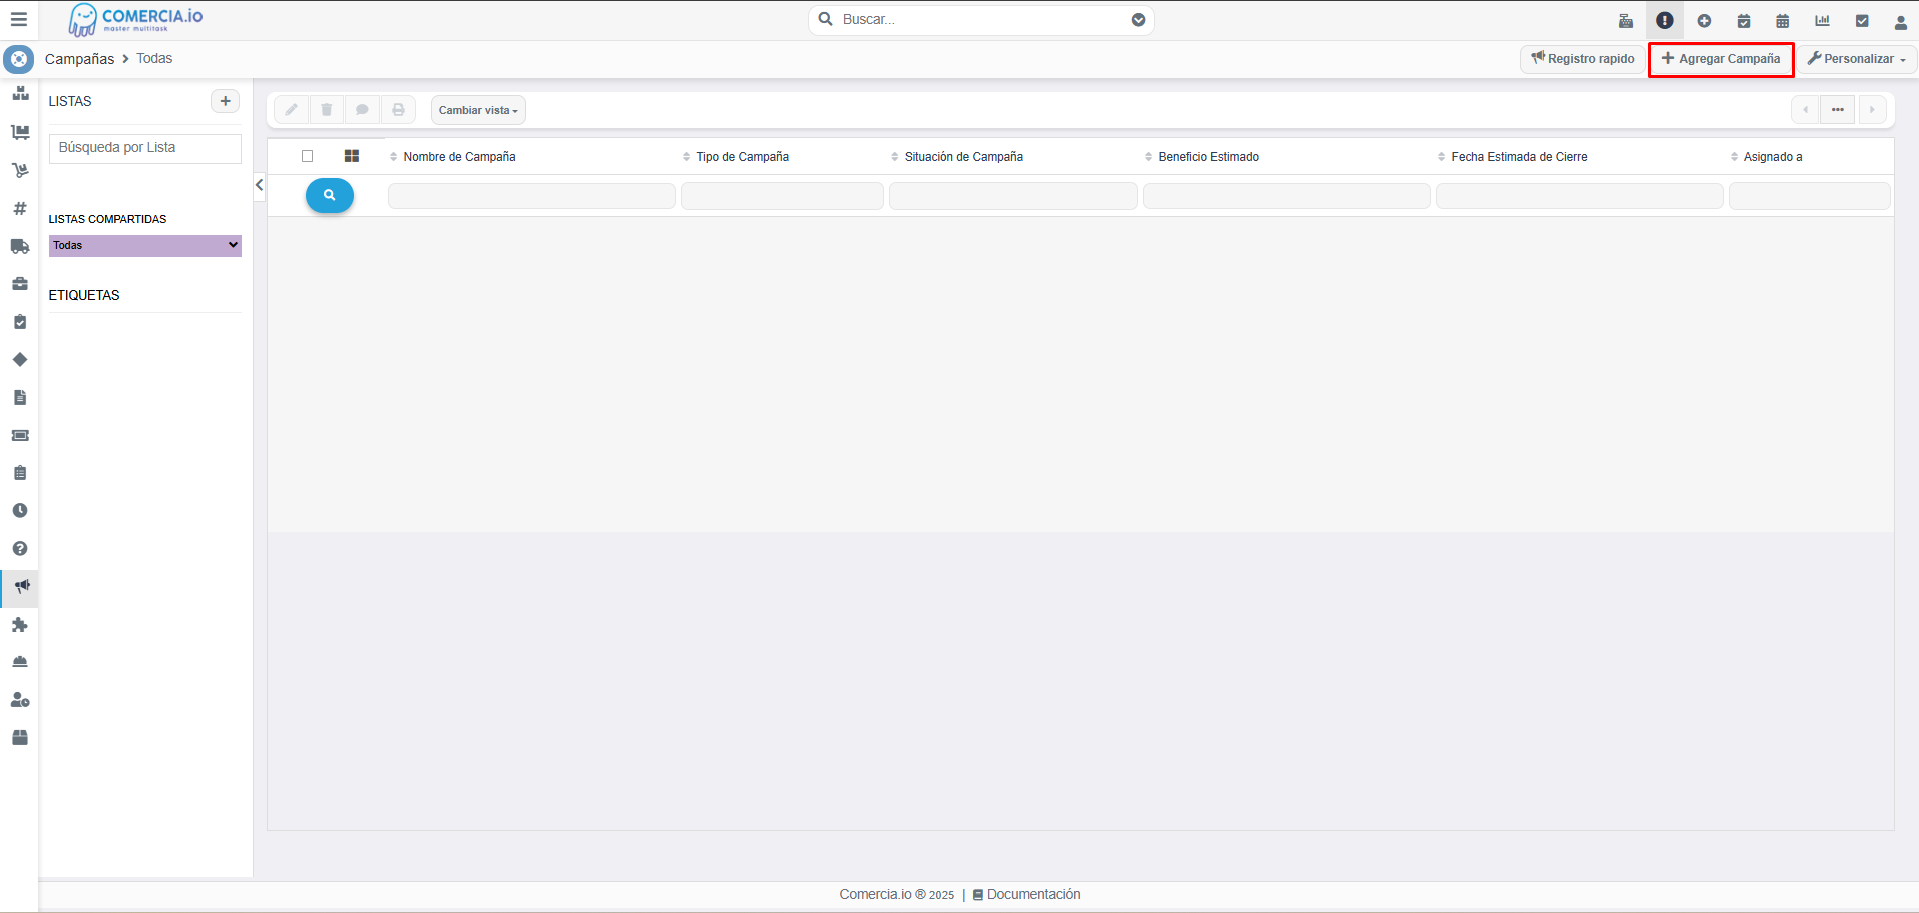Open the hamburger main menu
The height and width of the screenshot is (913, 1919).
pyautogui.click(x=18, y=19)
